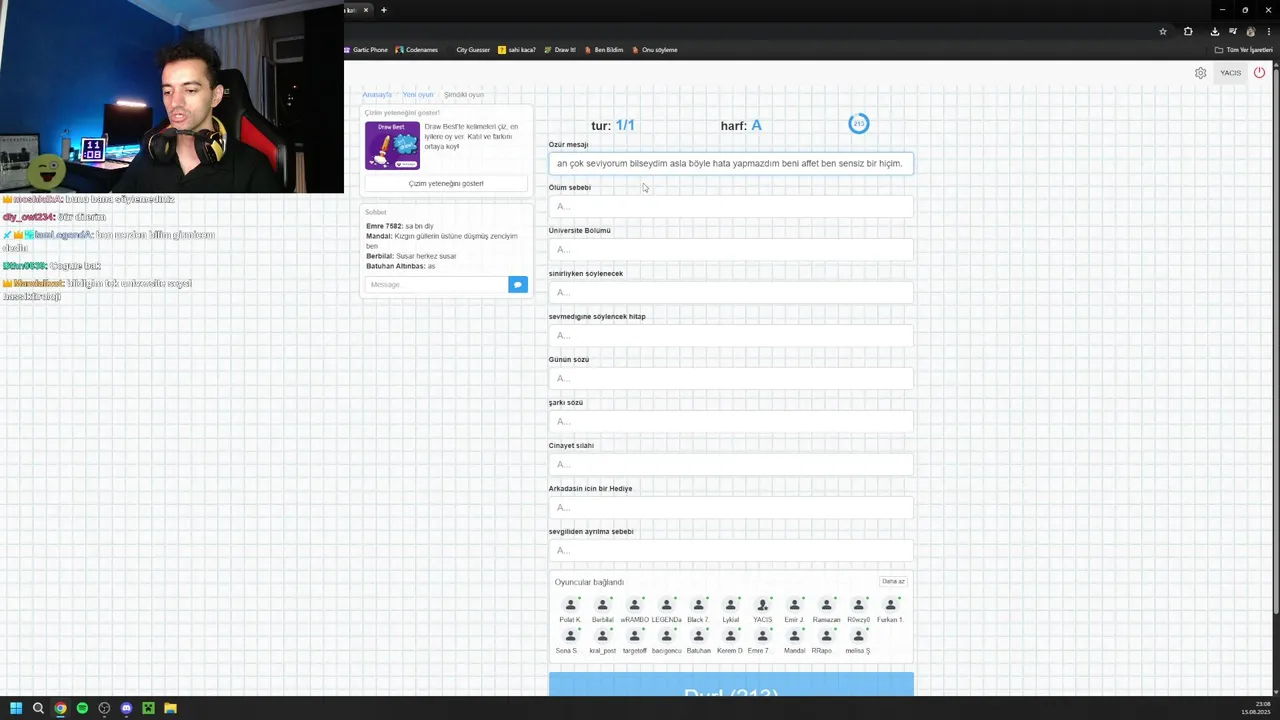This screenshot has width=1280, height=720.
Task: Focus the Cinayet silahı answer field
Action: [x=731, y=464]
